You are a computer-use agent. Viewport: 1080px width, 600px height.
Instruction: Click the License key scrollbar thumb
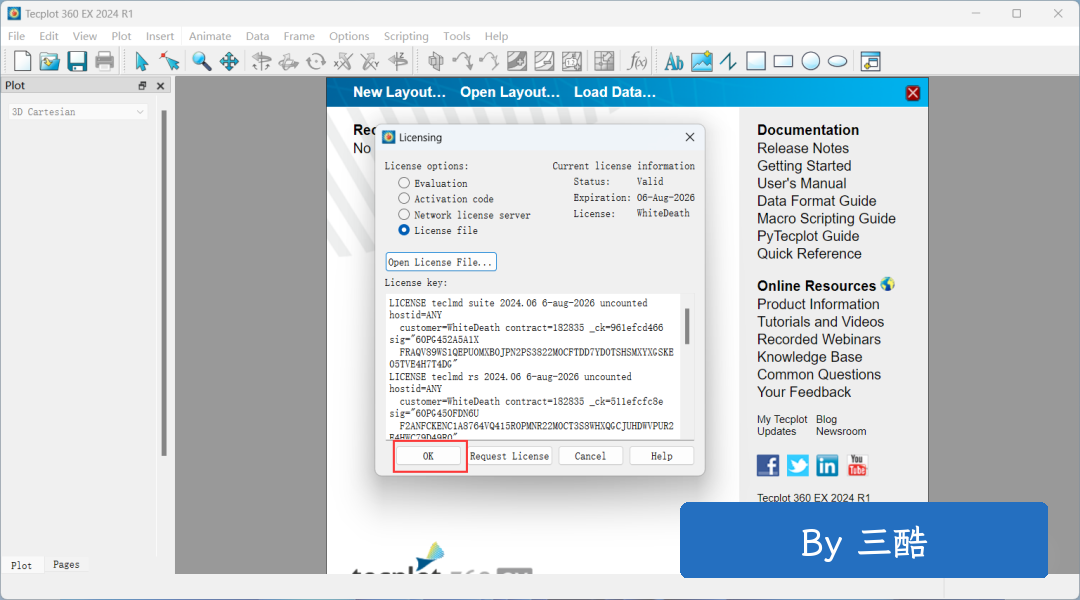point(687,326)
